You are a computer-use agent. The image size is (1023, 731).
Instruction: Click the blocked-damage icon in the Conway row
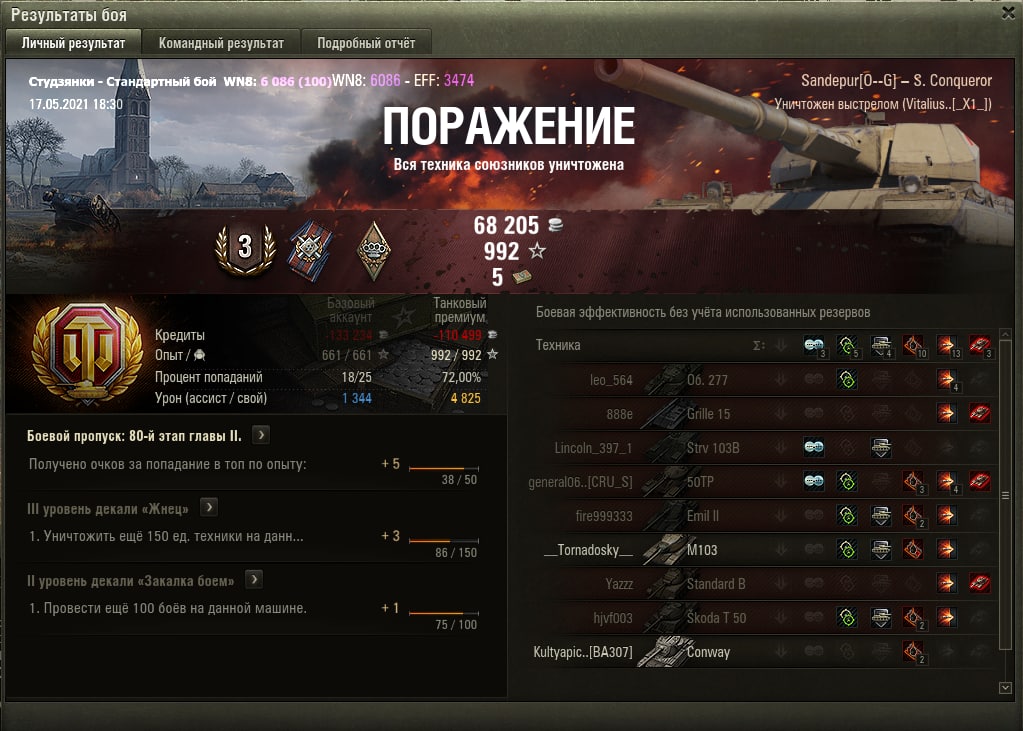913,651
